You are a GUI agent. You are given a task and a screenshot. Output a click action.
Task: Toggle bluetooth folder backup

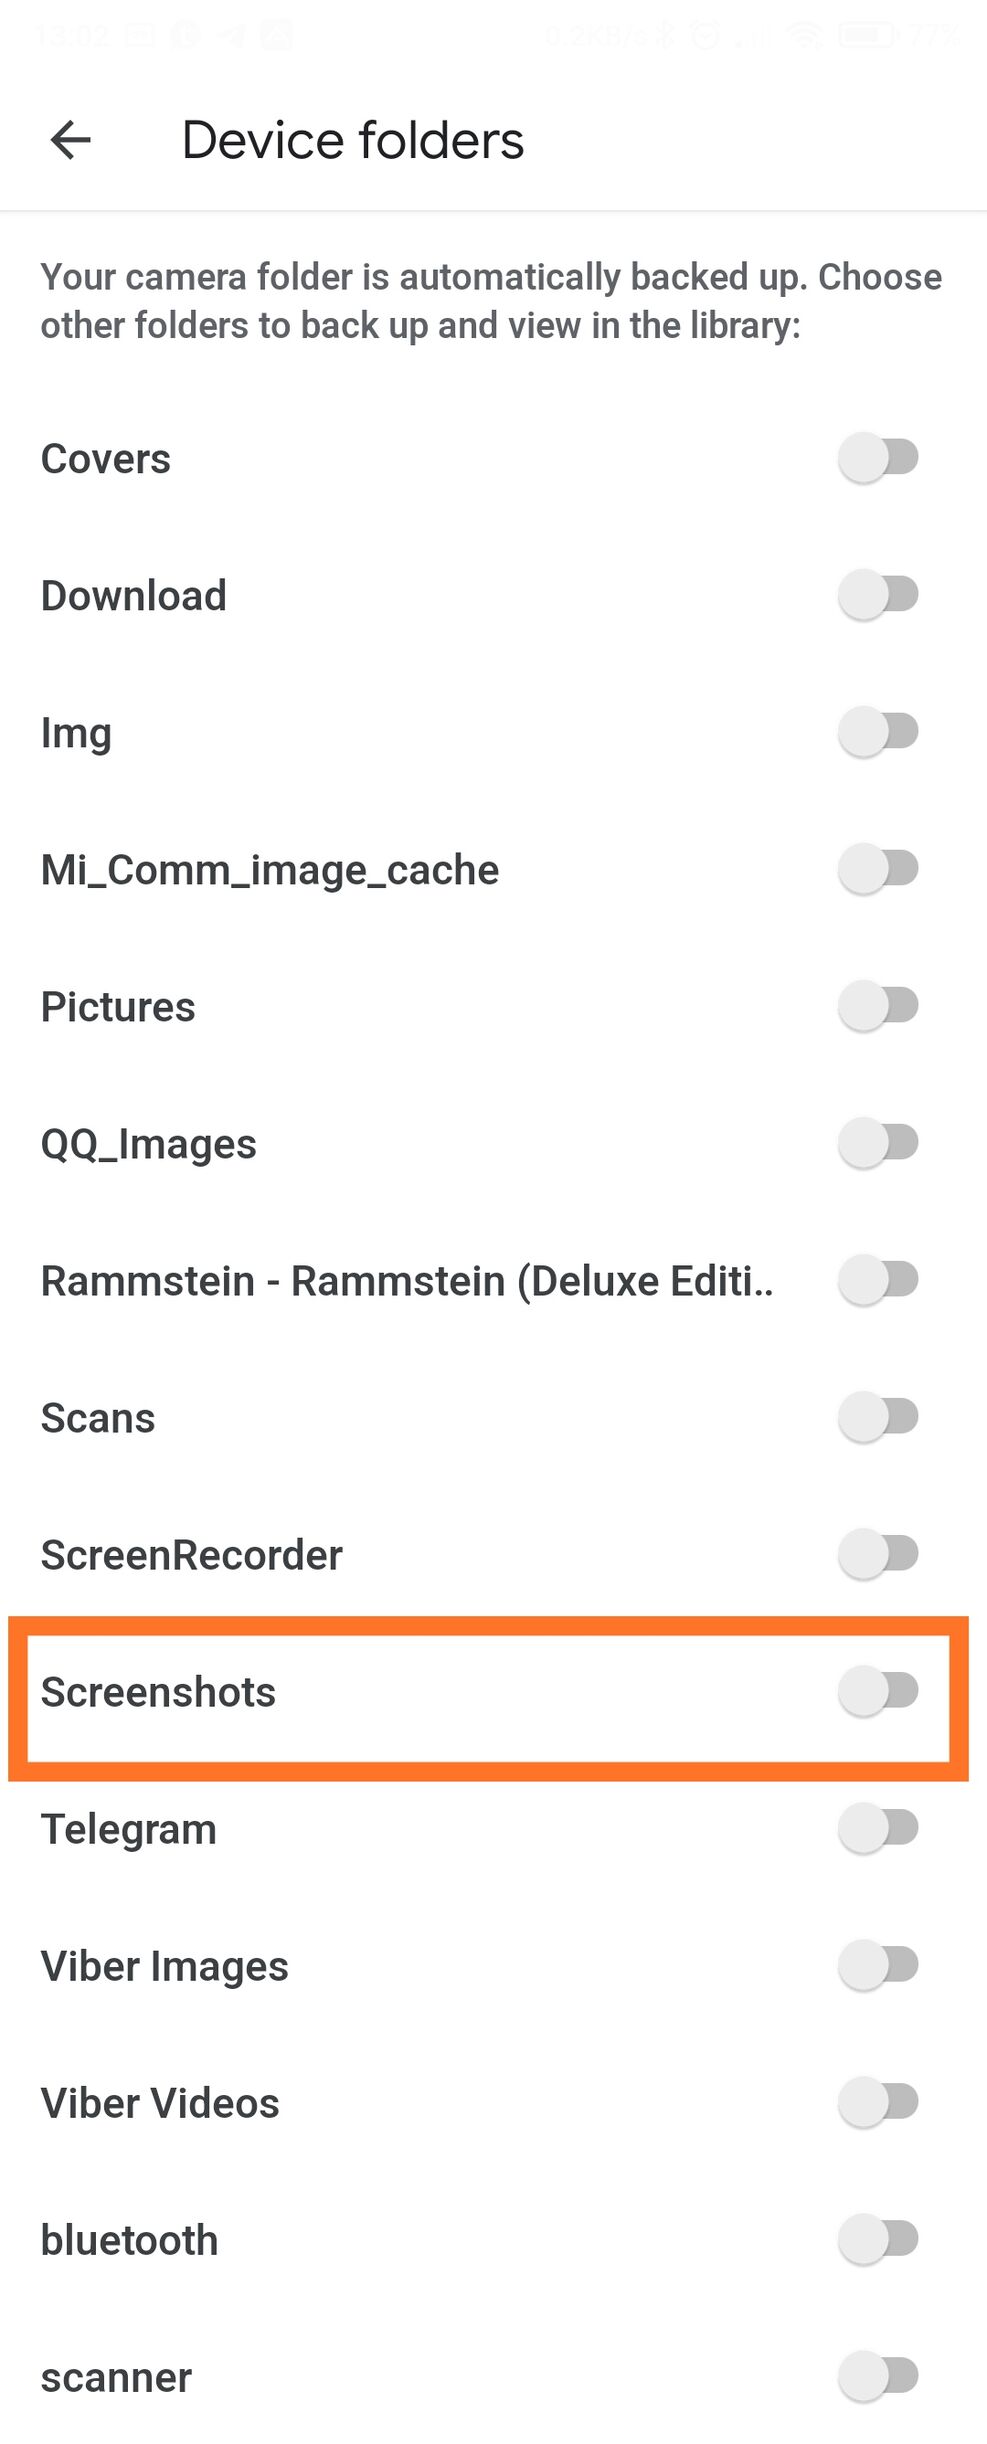[879, 2239]
